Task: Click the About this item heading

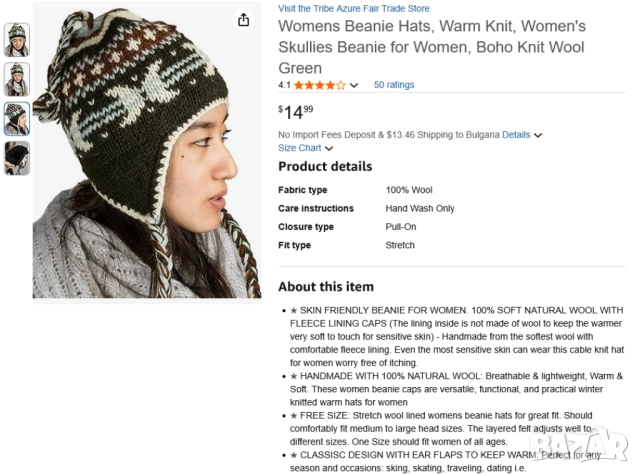Action: pos(326,287)
